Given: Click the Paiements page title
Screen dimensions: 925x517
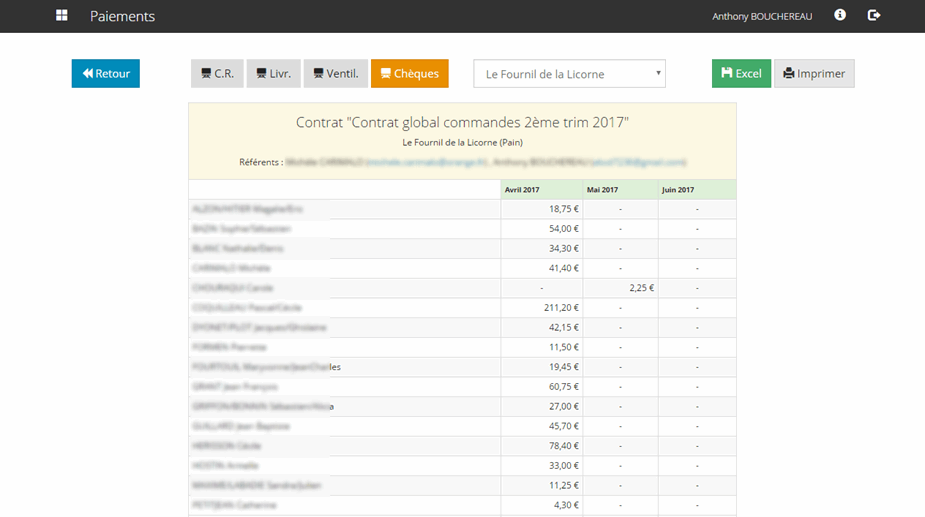Looking at the screenshot, I should tap(122, 17).
